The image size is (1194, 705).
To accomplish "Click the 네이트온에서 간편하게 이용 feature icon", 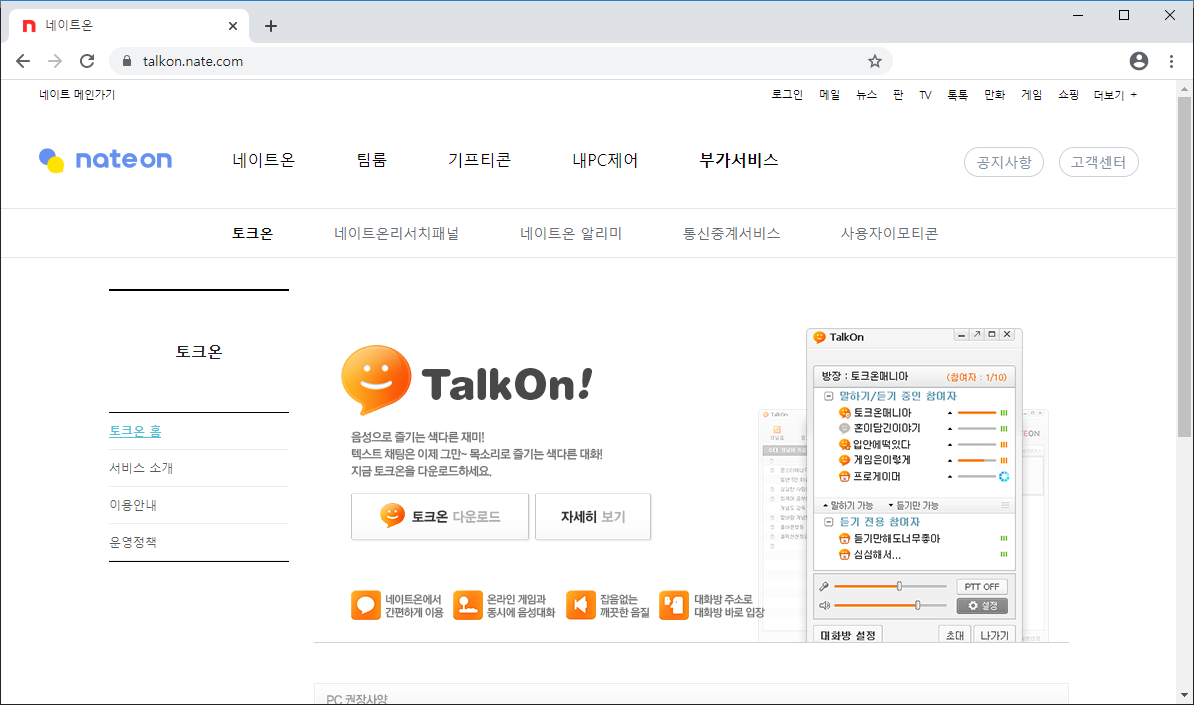I will pos(366,605).
